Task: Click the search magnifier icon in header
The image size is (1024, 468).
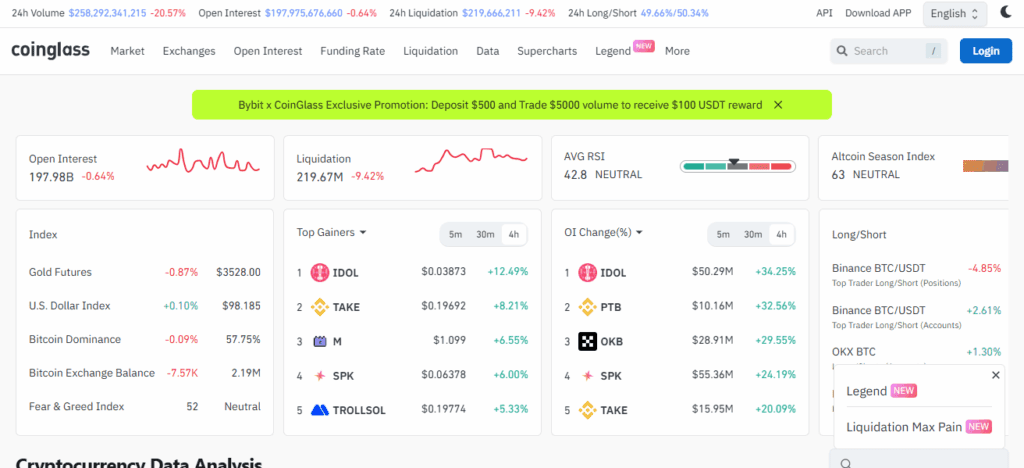Action: 842,51
